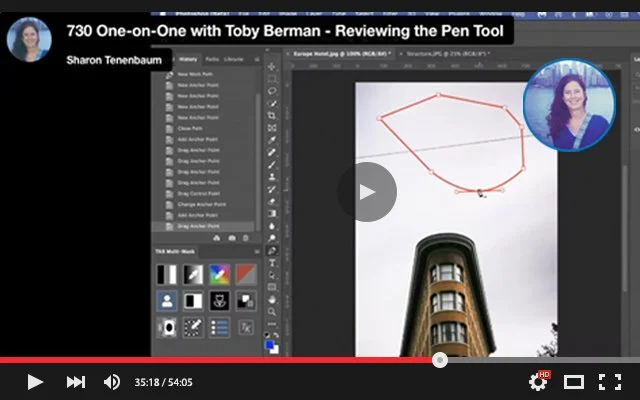This screenshot has height=400, width=640.
Task: Select the Rectangular Marquee tool
Action: [272, 79]
